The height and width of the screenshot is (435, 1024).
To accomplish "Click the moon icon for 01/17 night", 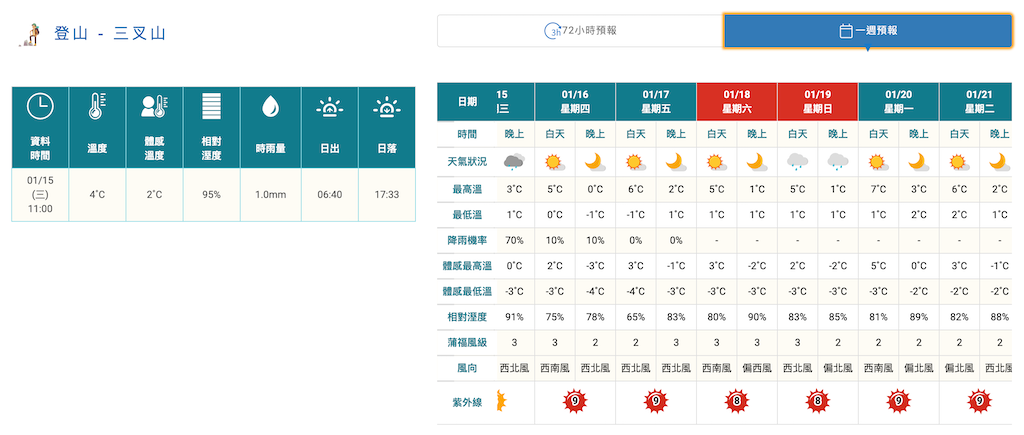I will (x=676, y=162).
